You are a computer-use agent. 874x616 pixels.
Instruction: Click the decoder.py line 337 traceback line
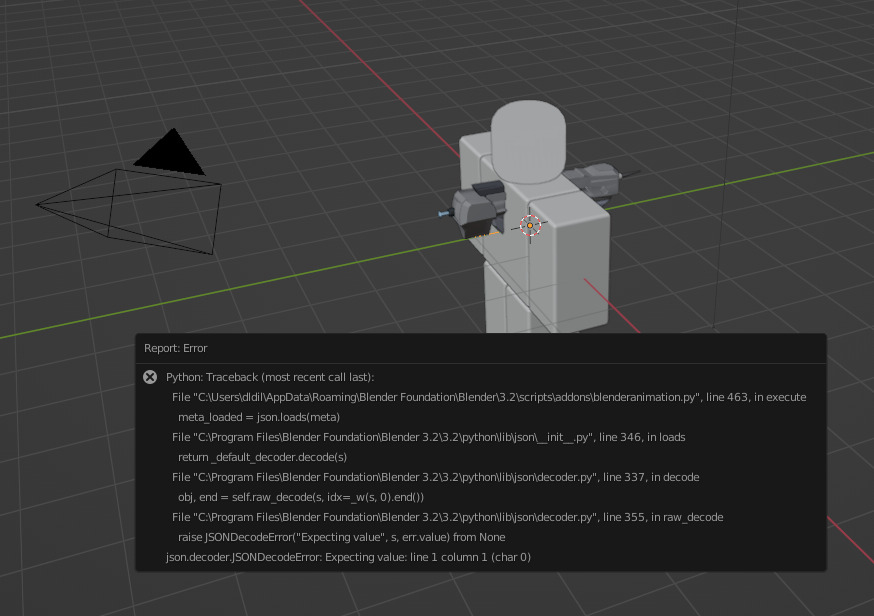pyautogui.click(x=435, y=478)
